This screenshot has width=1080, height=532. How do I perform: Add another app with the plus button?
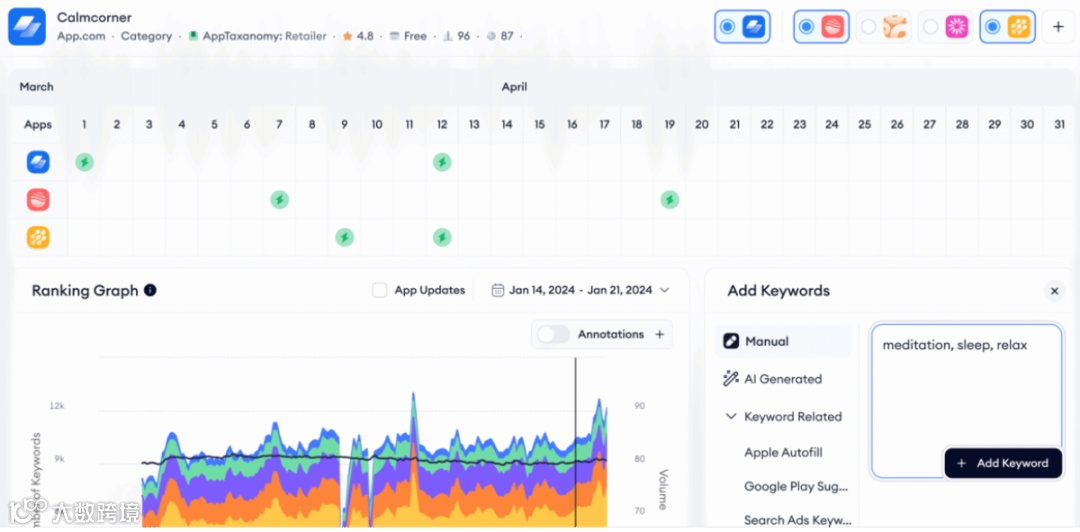pos(1058,27)
